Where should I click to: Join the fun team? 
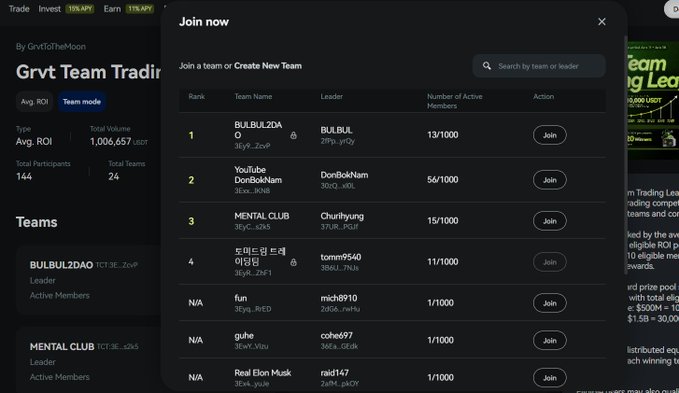[550, 303]
